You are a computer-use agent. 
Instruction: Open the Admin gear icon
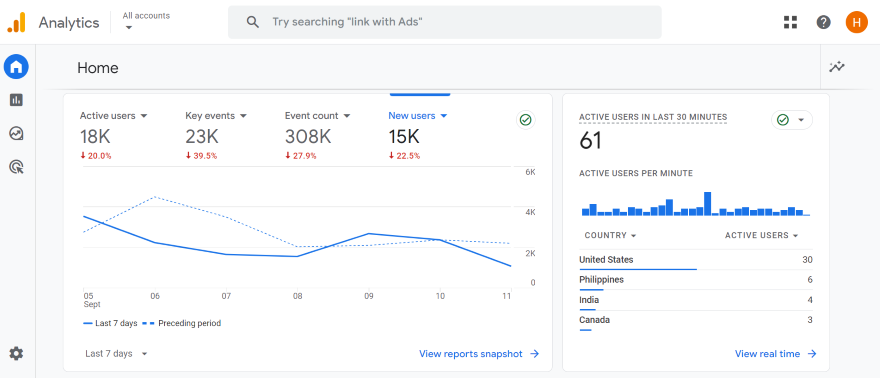pos(16,353)
